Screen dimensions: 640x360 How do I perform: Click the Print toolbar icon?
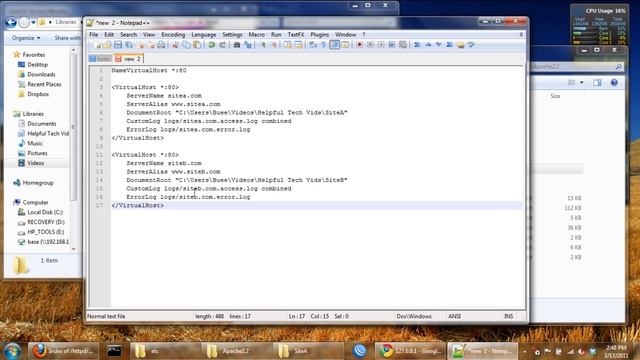(x=162, y=45)
